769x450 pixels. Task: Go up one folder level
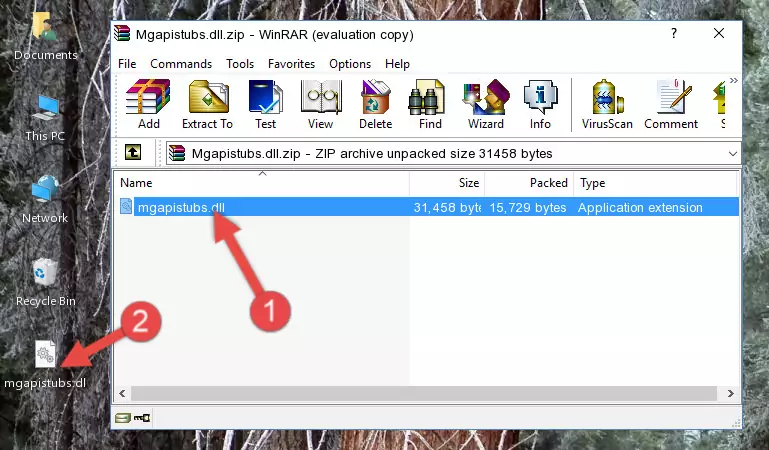(133, 152)
